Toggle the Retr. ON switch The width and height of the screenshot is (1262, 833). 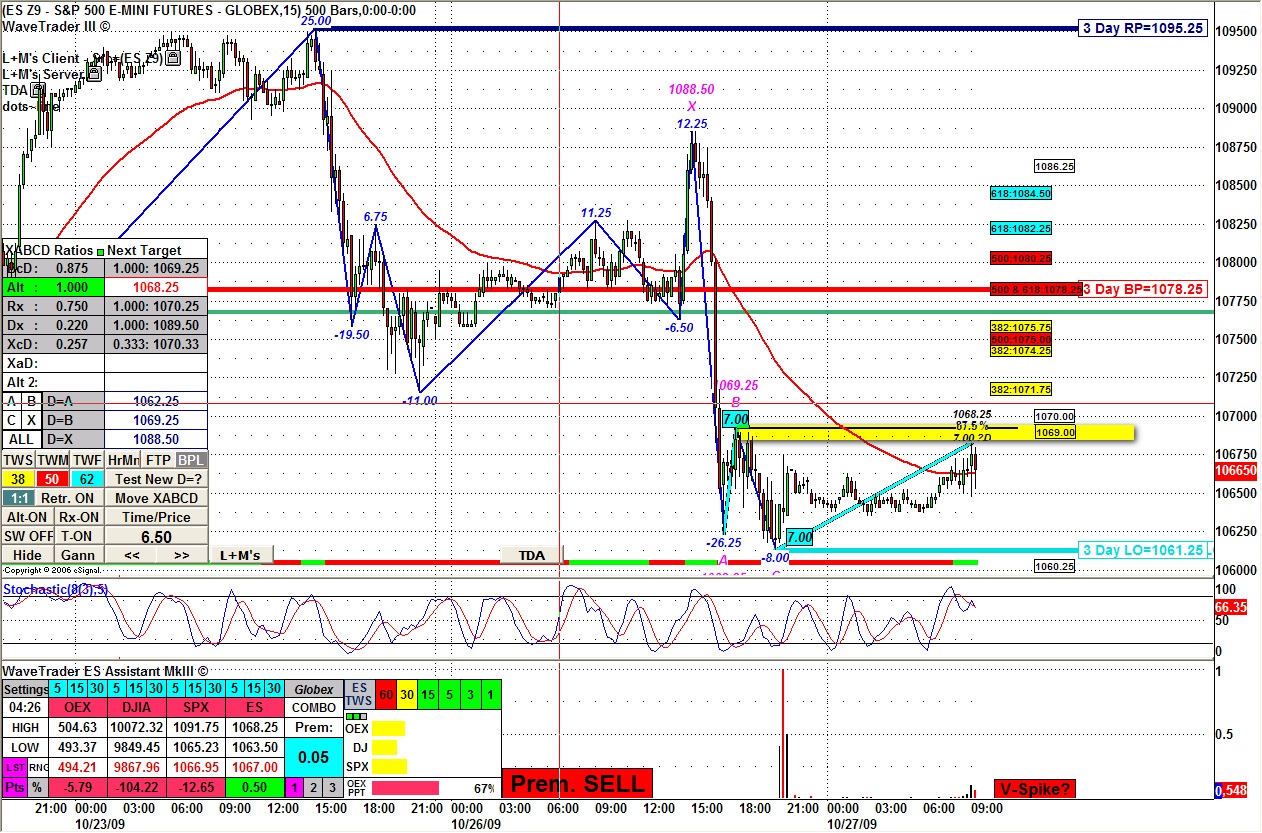(69, 498)
